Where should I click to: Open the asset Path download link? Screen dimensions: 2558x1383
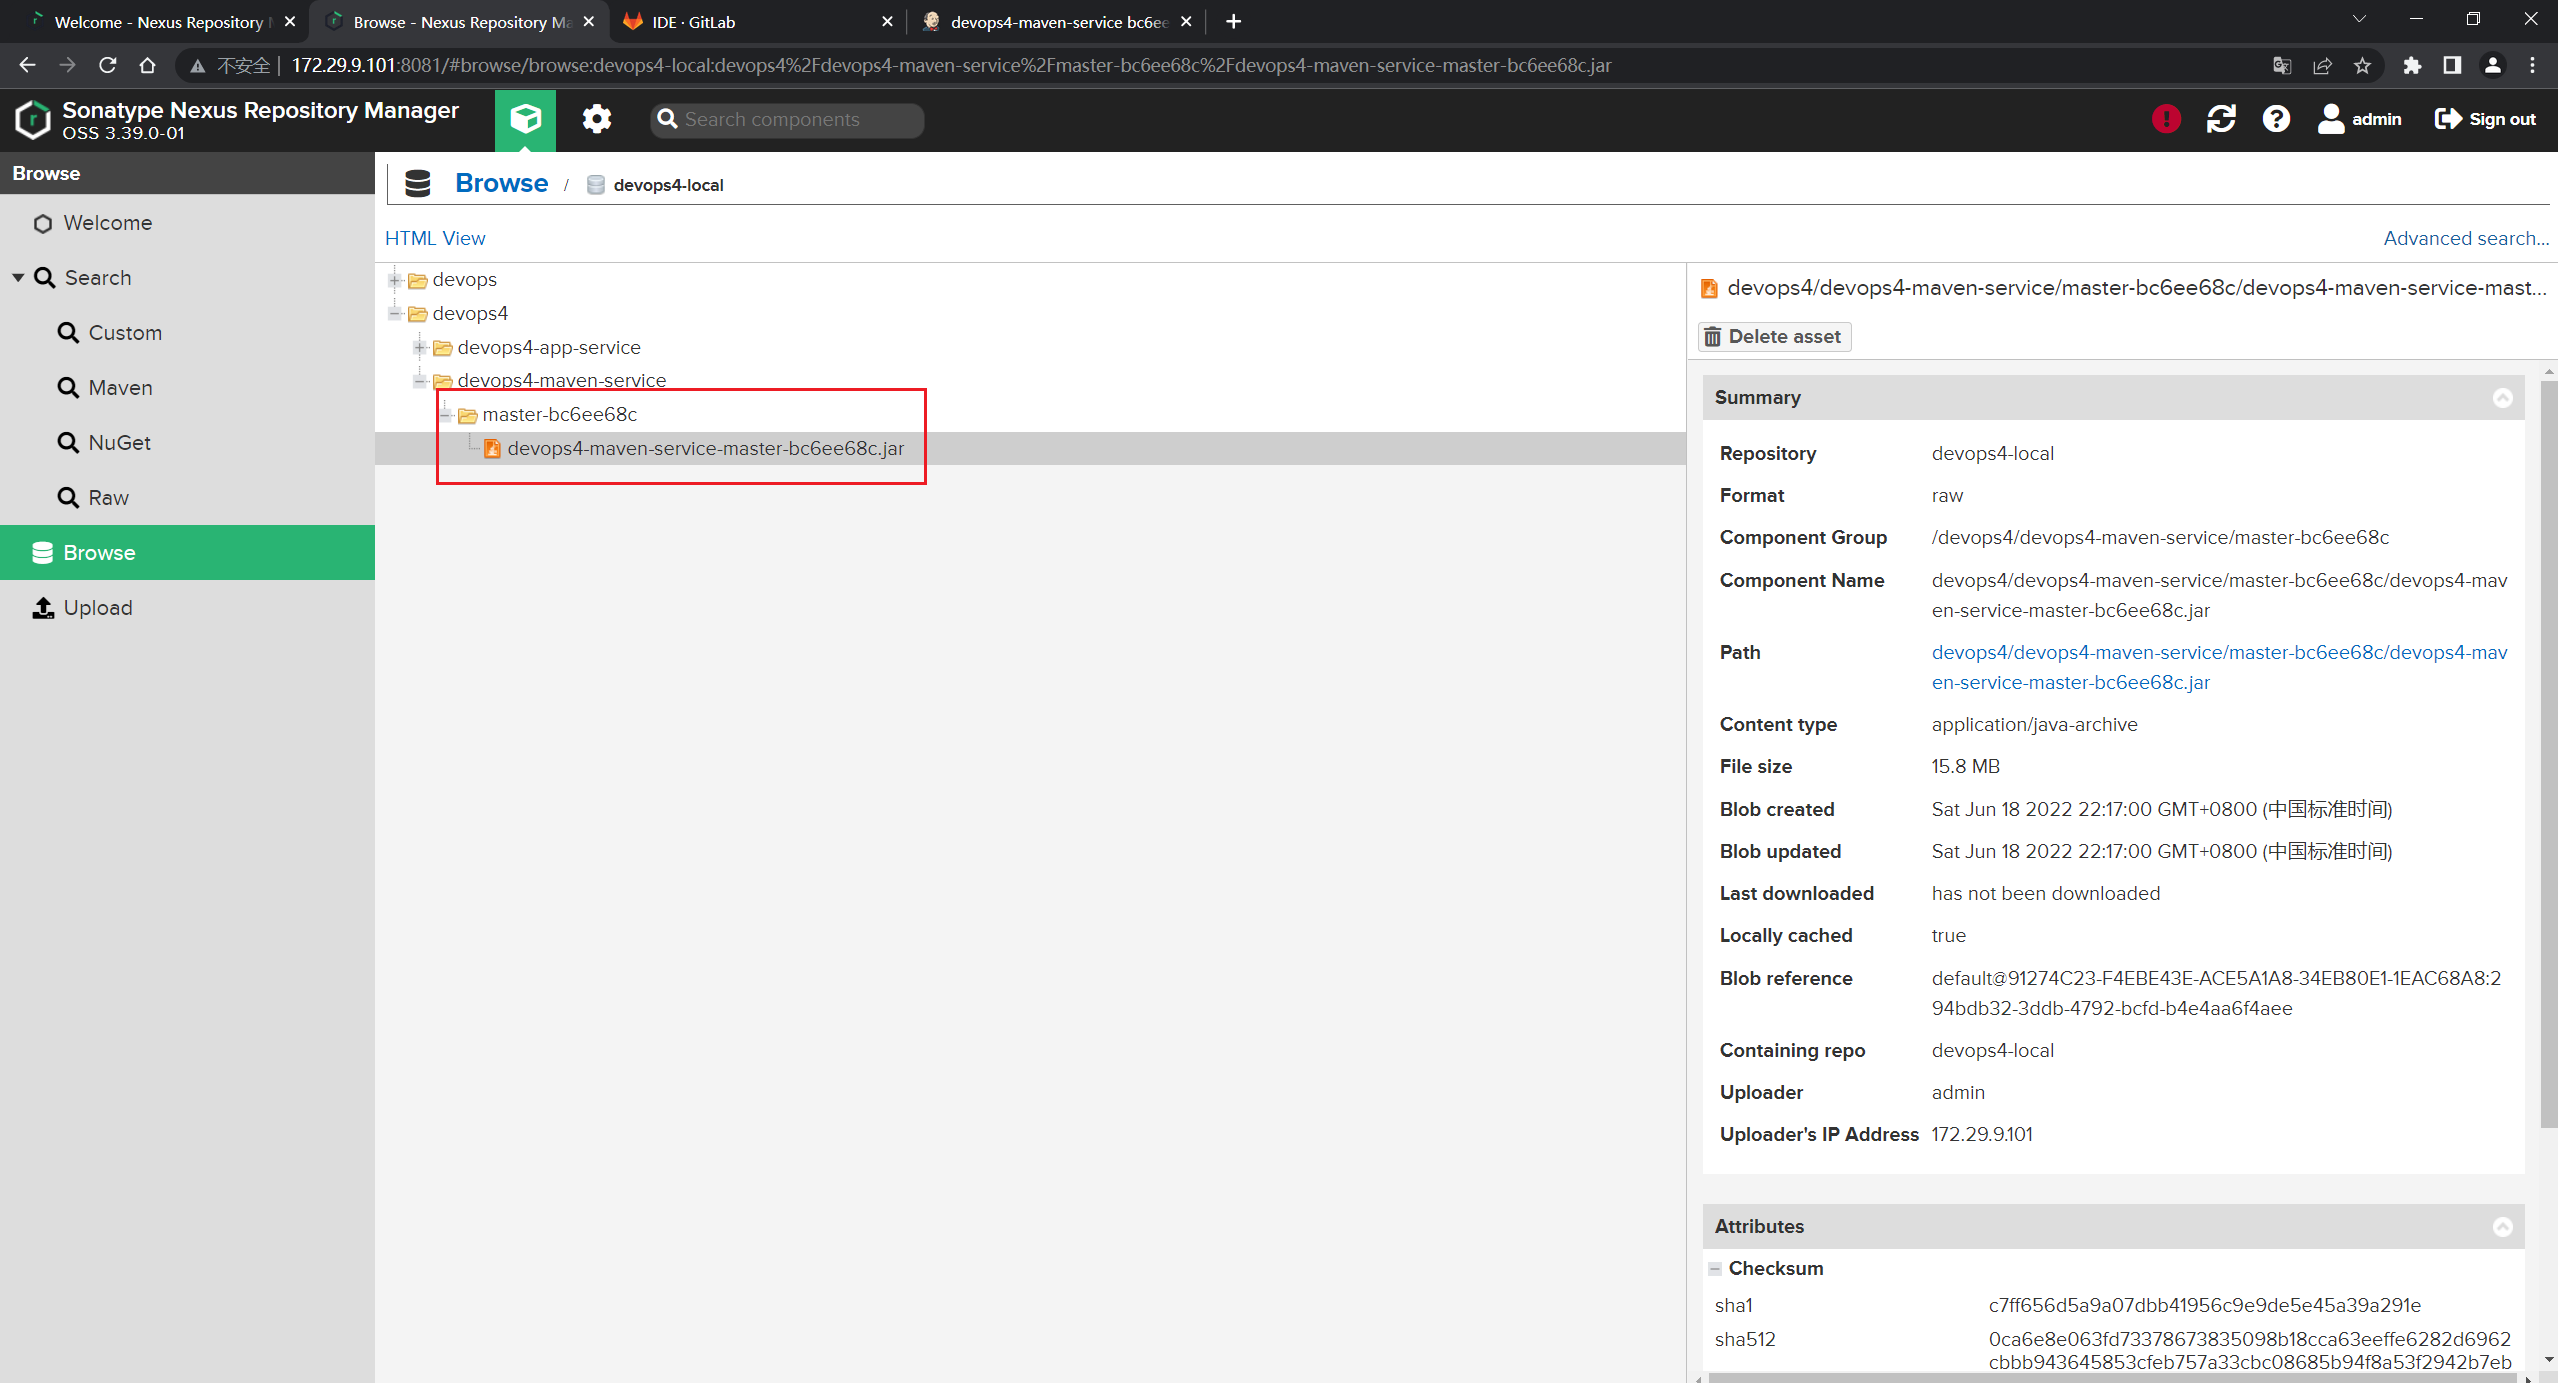coord(2219,667)
